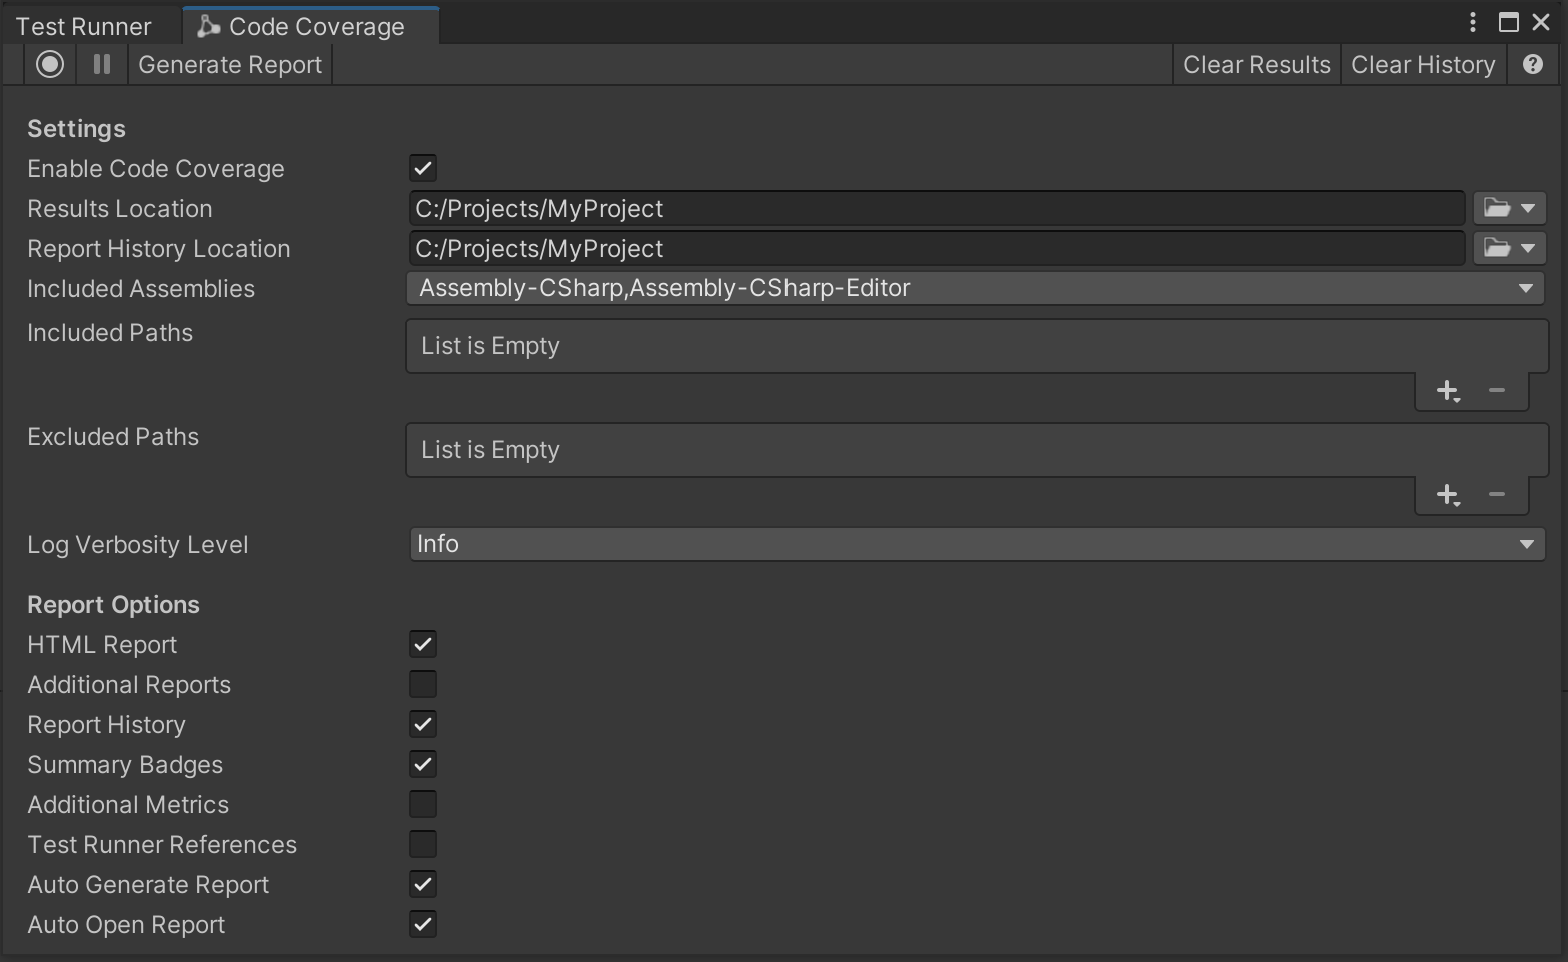The height and width of the screenshot is (962, 1568).
Task: Browse folder for Results Location
Action: (1509, 208)
